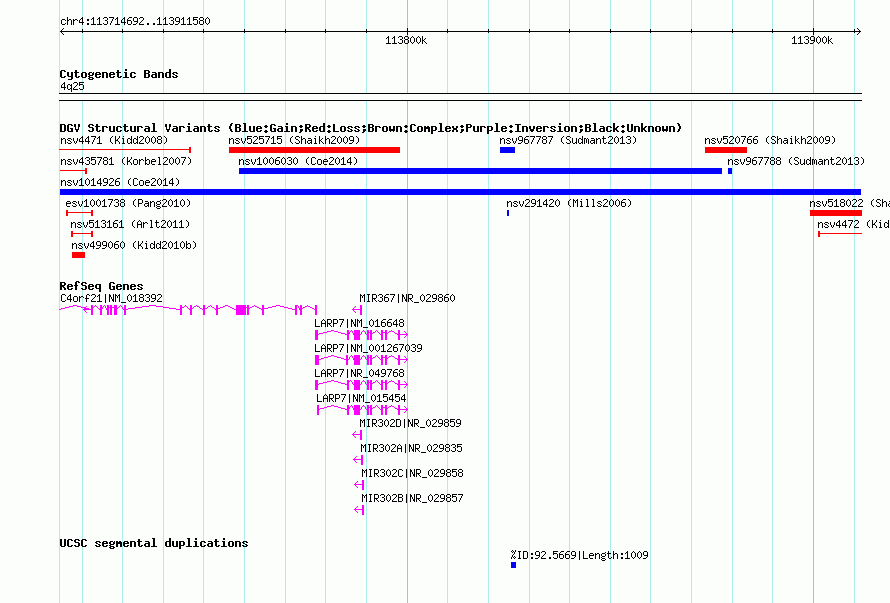
Task: Click the label nsv1006030 (Coe2014)
Action: coord(298,161)
